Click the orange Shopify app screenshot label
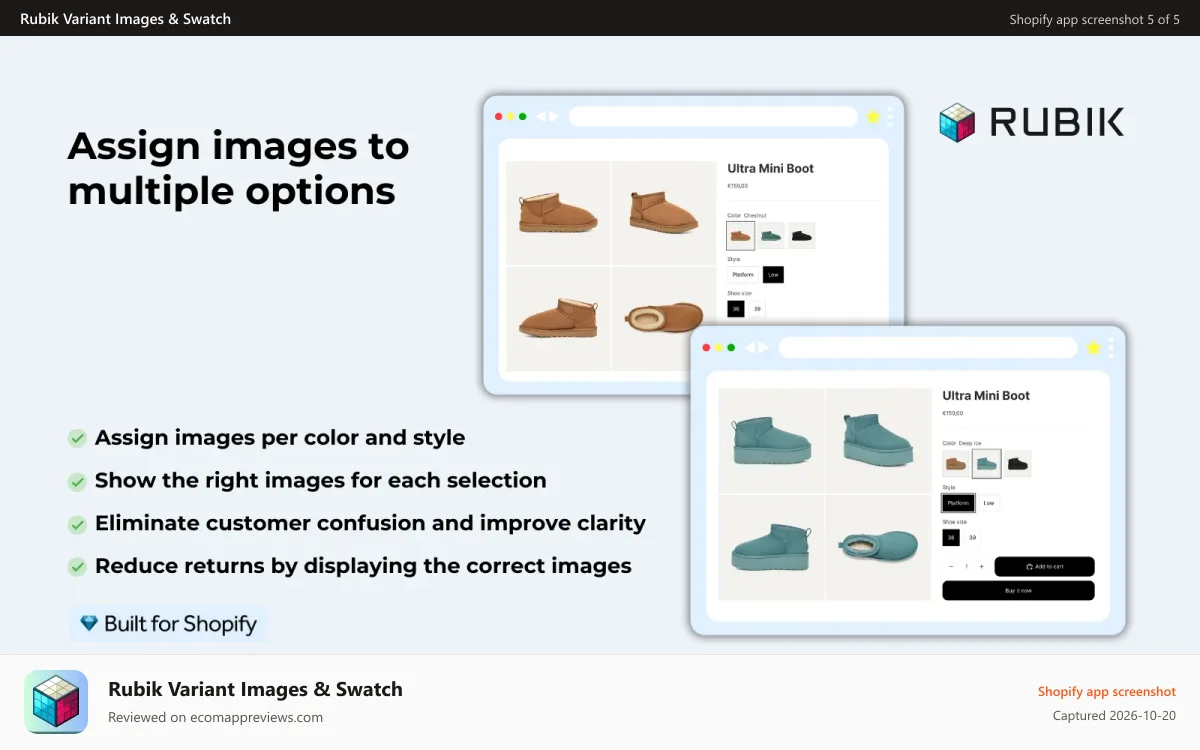 (x=1107, y=691)
